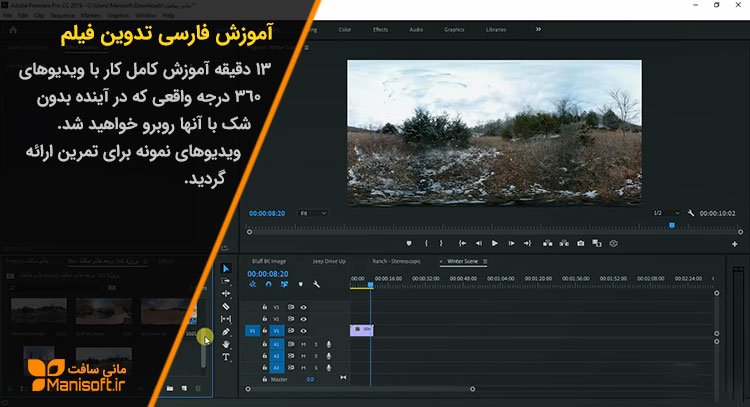Go to Out point in Program monitor
The image size is (750, 407).
pyautogui.click(x=527, y=243)
